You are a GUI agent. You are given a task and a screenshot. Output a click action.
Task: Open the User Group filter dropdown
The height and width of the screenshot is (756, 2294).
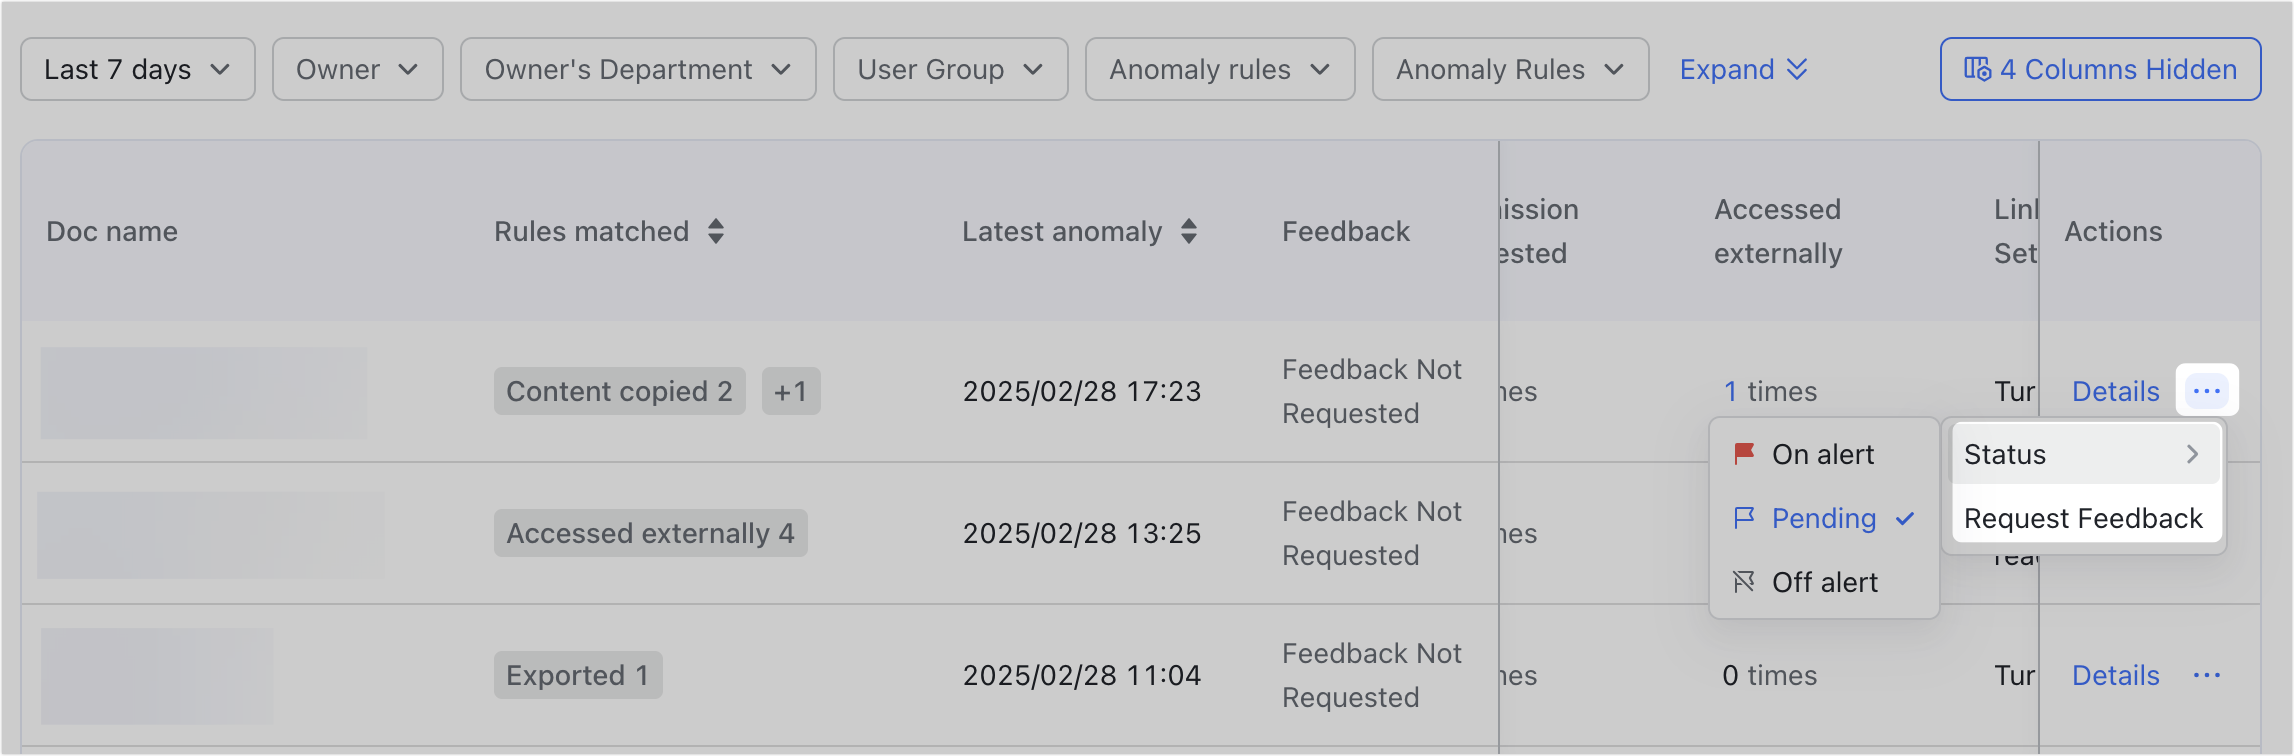click(x=950, y=69)
